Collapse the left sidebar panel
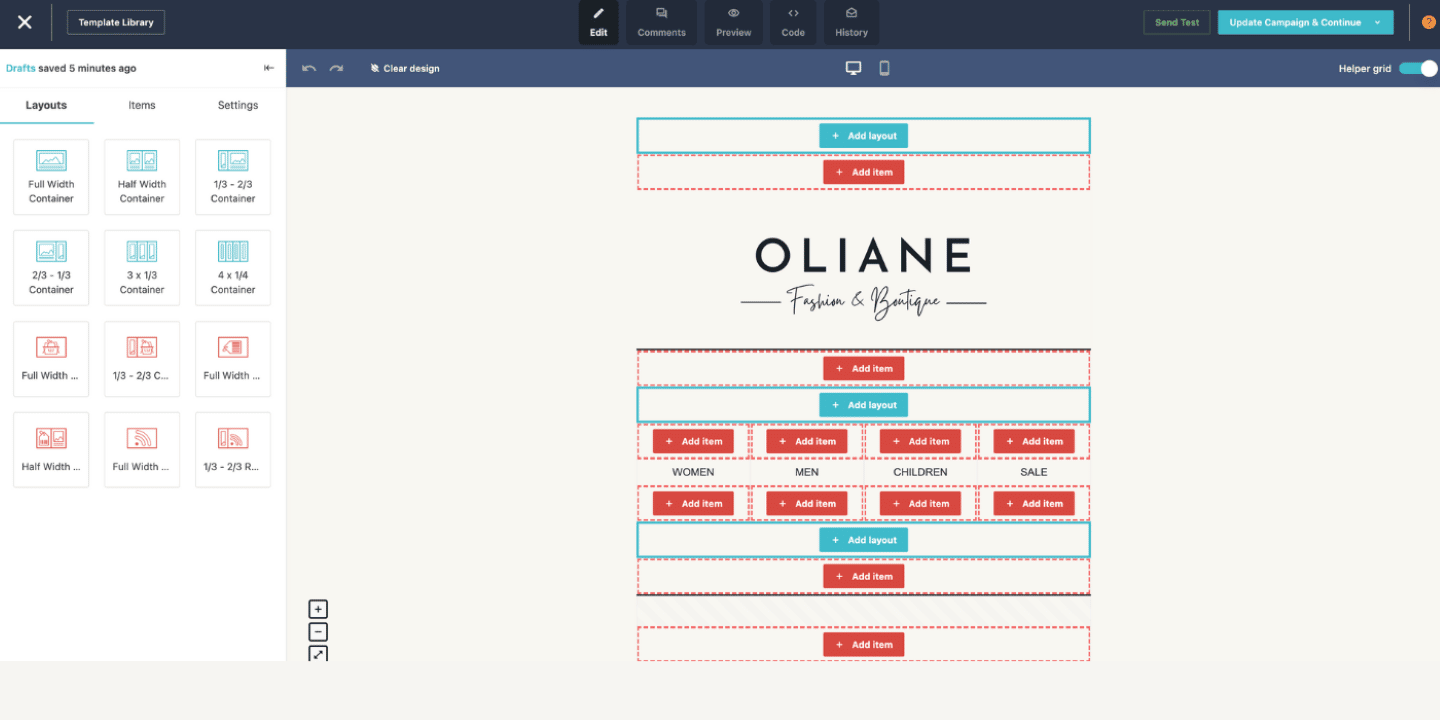This screenshot has height=720, width=1440. [x=269, y=68]
